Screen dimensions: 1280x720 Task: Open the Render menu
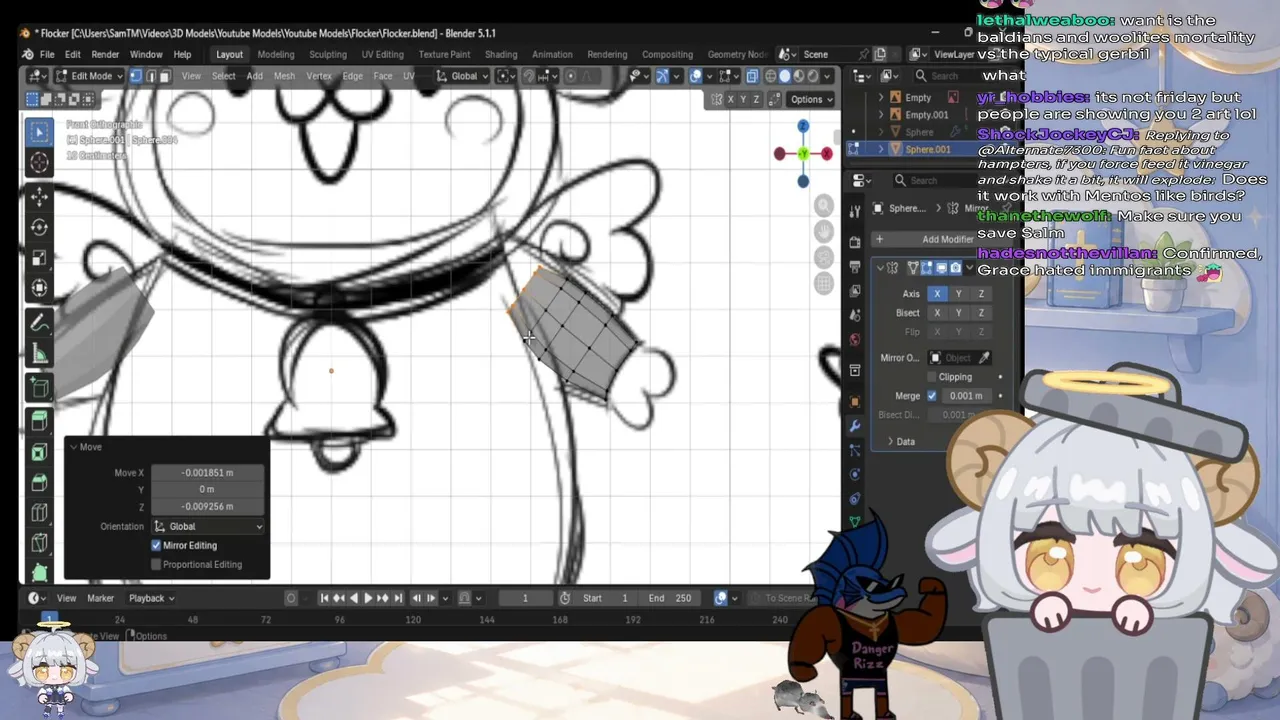105,54
